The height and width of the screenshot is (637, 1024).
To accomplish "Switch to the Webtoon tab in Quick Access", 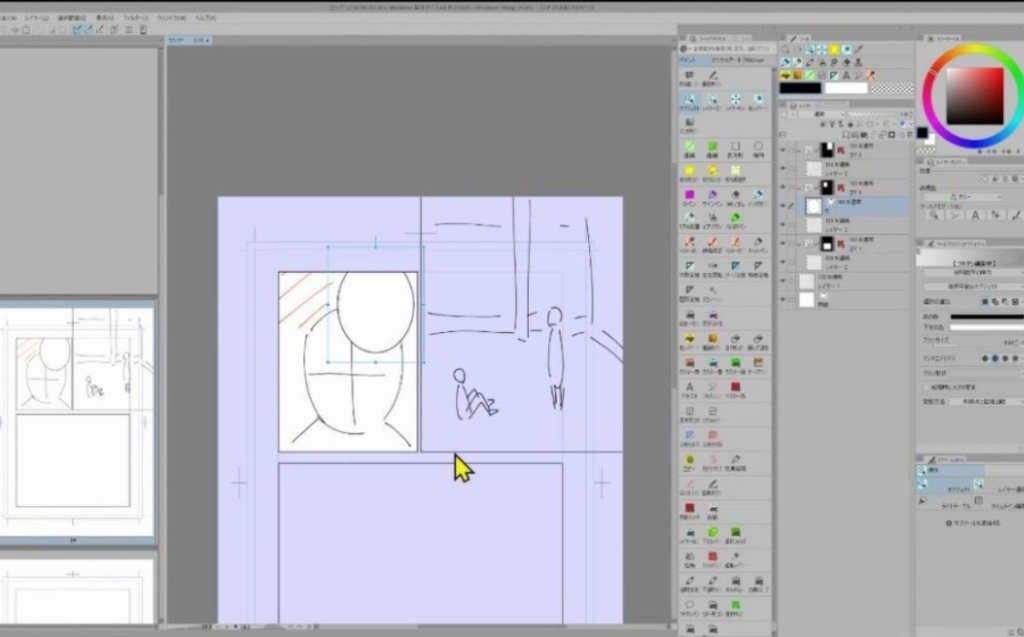I will (x=754, y=60).
